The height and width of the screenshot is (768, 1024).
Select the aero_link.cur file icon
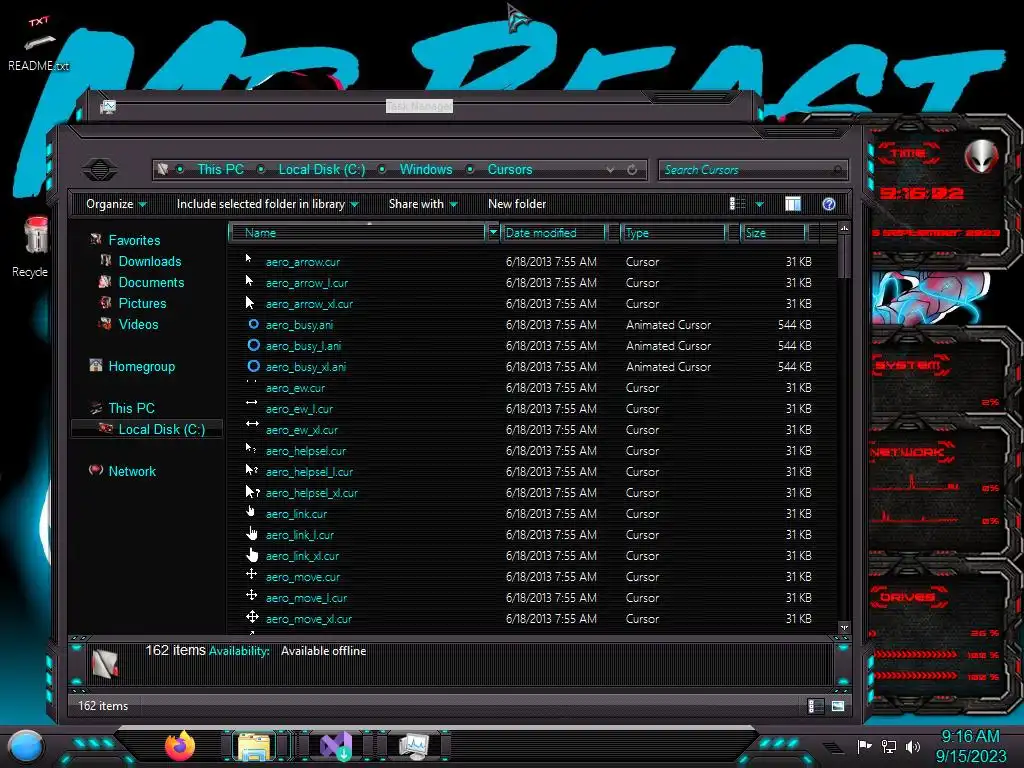(250, 511)
